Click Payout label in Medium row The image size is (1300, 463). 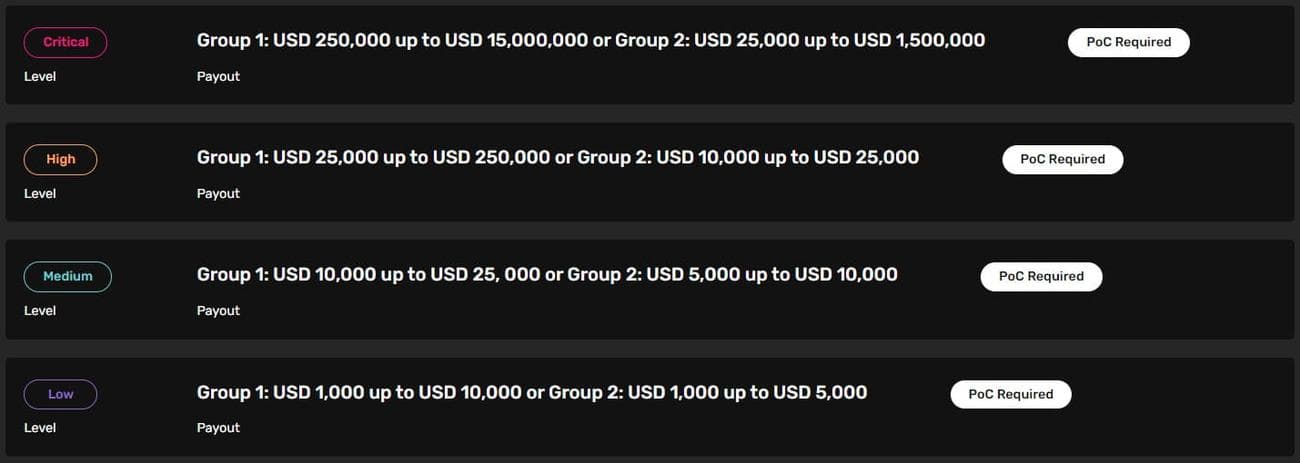point(218,310)
